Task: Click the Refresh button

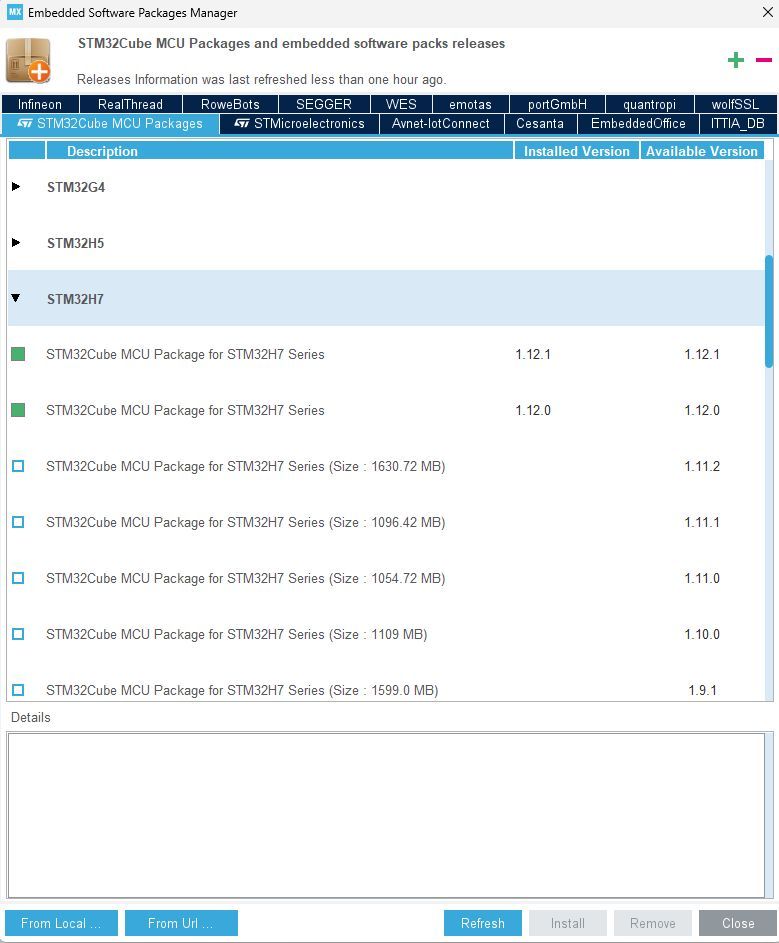Action: (x=482, y=923)
